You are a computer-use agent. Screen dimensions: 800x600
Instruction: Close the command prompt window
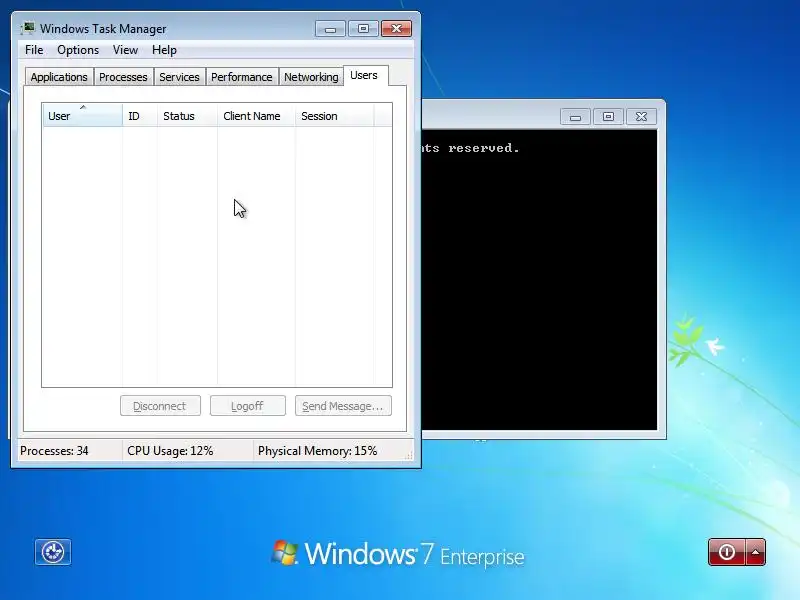tap(641, 117)
